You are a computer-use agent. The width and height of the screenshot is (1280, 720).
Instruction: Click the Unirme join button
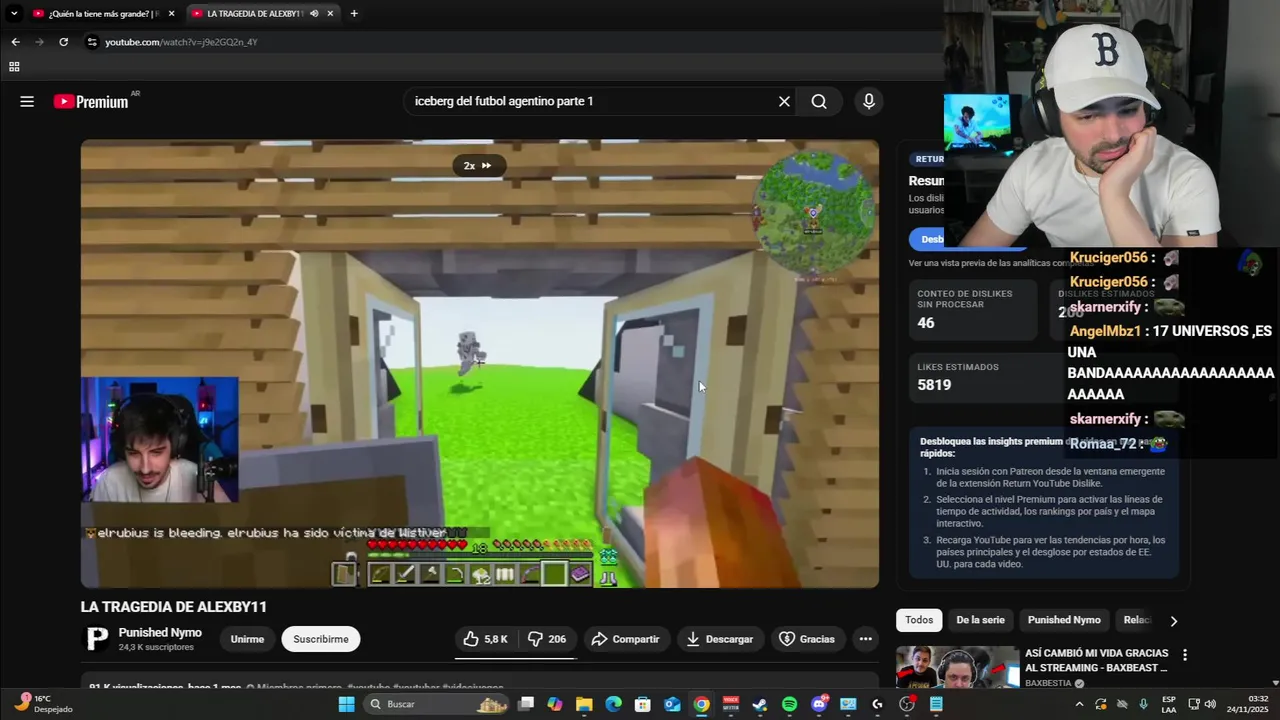coord(247,639)
